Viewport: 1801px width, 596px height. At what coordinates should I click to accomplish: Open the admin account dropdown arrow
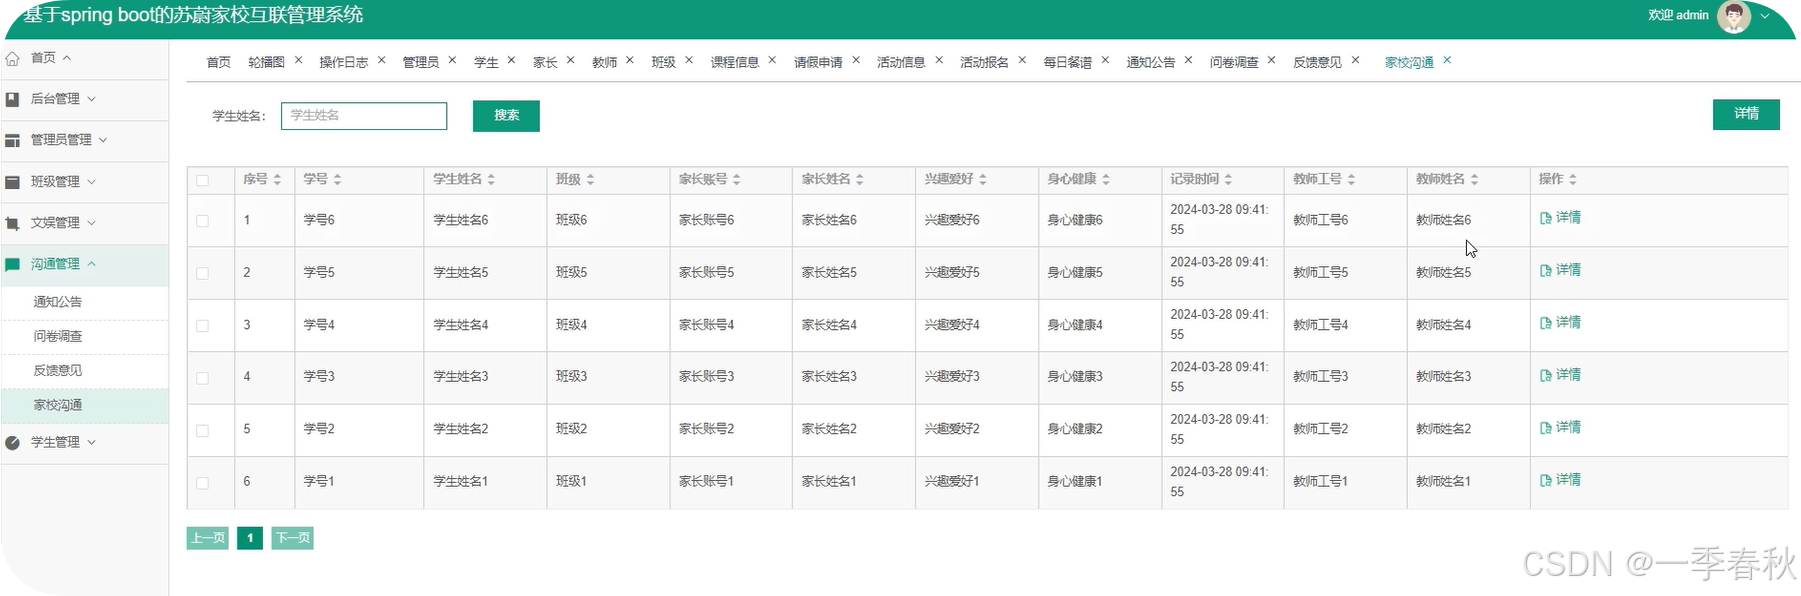coord(1765,16)
